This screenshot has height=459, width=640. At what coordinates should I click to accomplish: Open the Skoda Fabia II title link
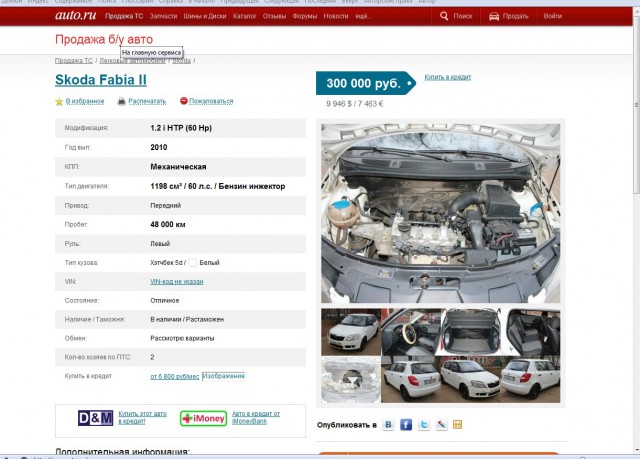click(x=101, y=80)
